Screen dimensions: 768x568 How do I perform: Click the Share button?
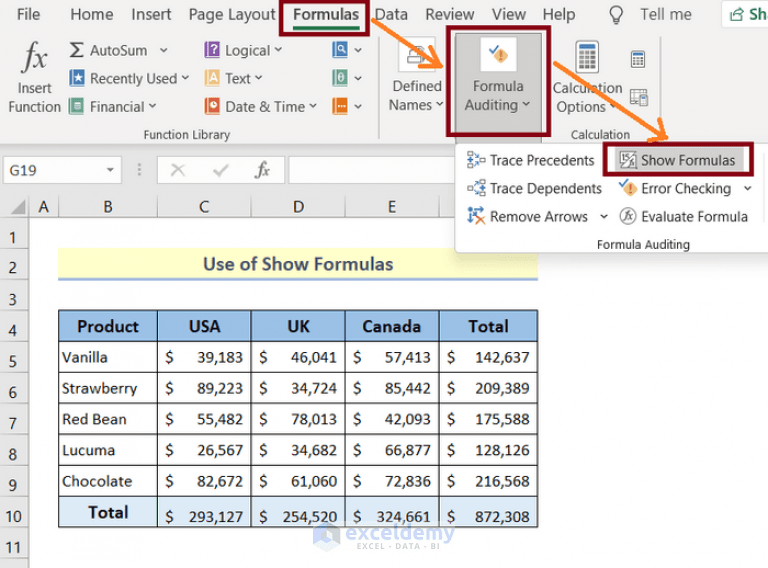(745, 14)
